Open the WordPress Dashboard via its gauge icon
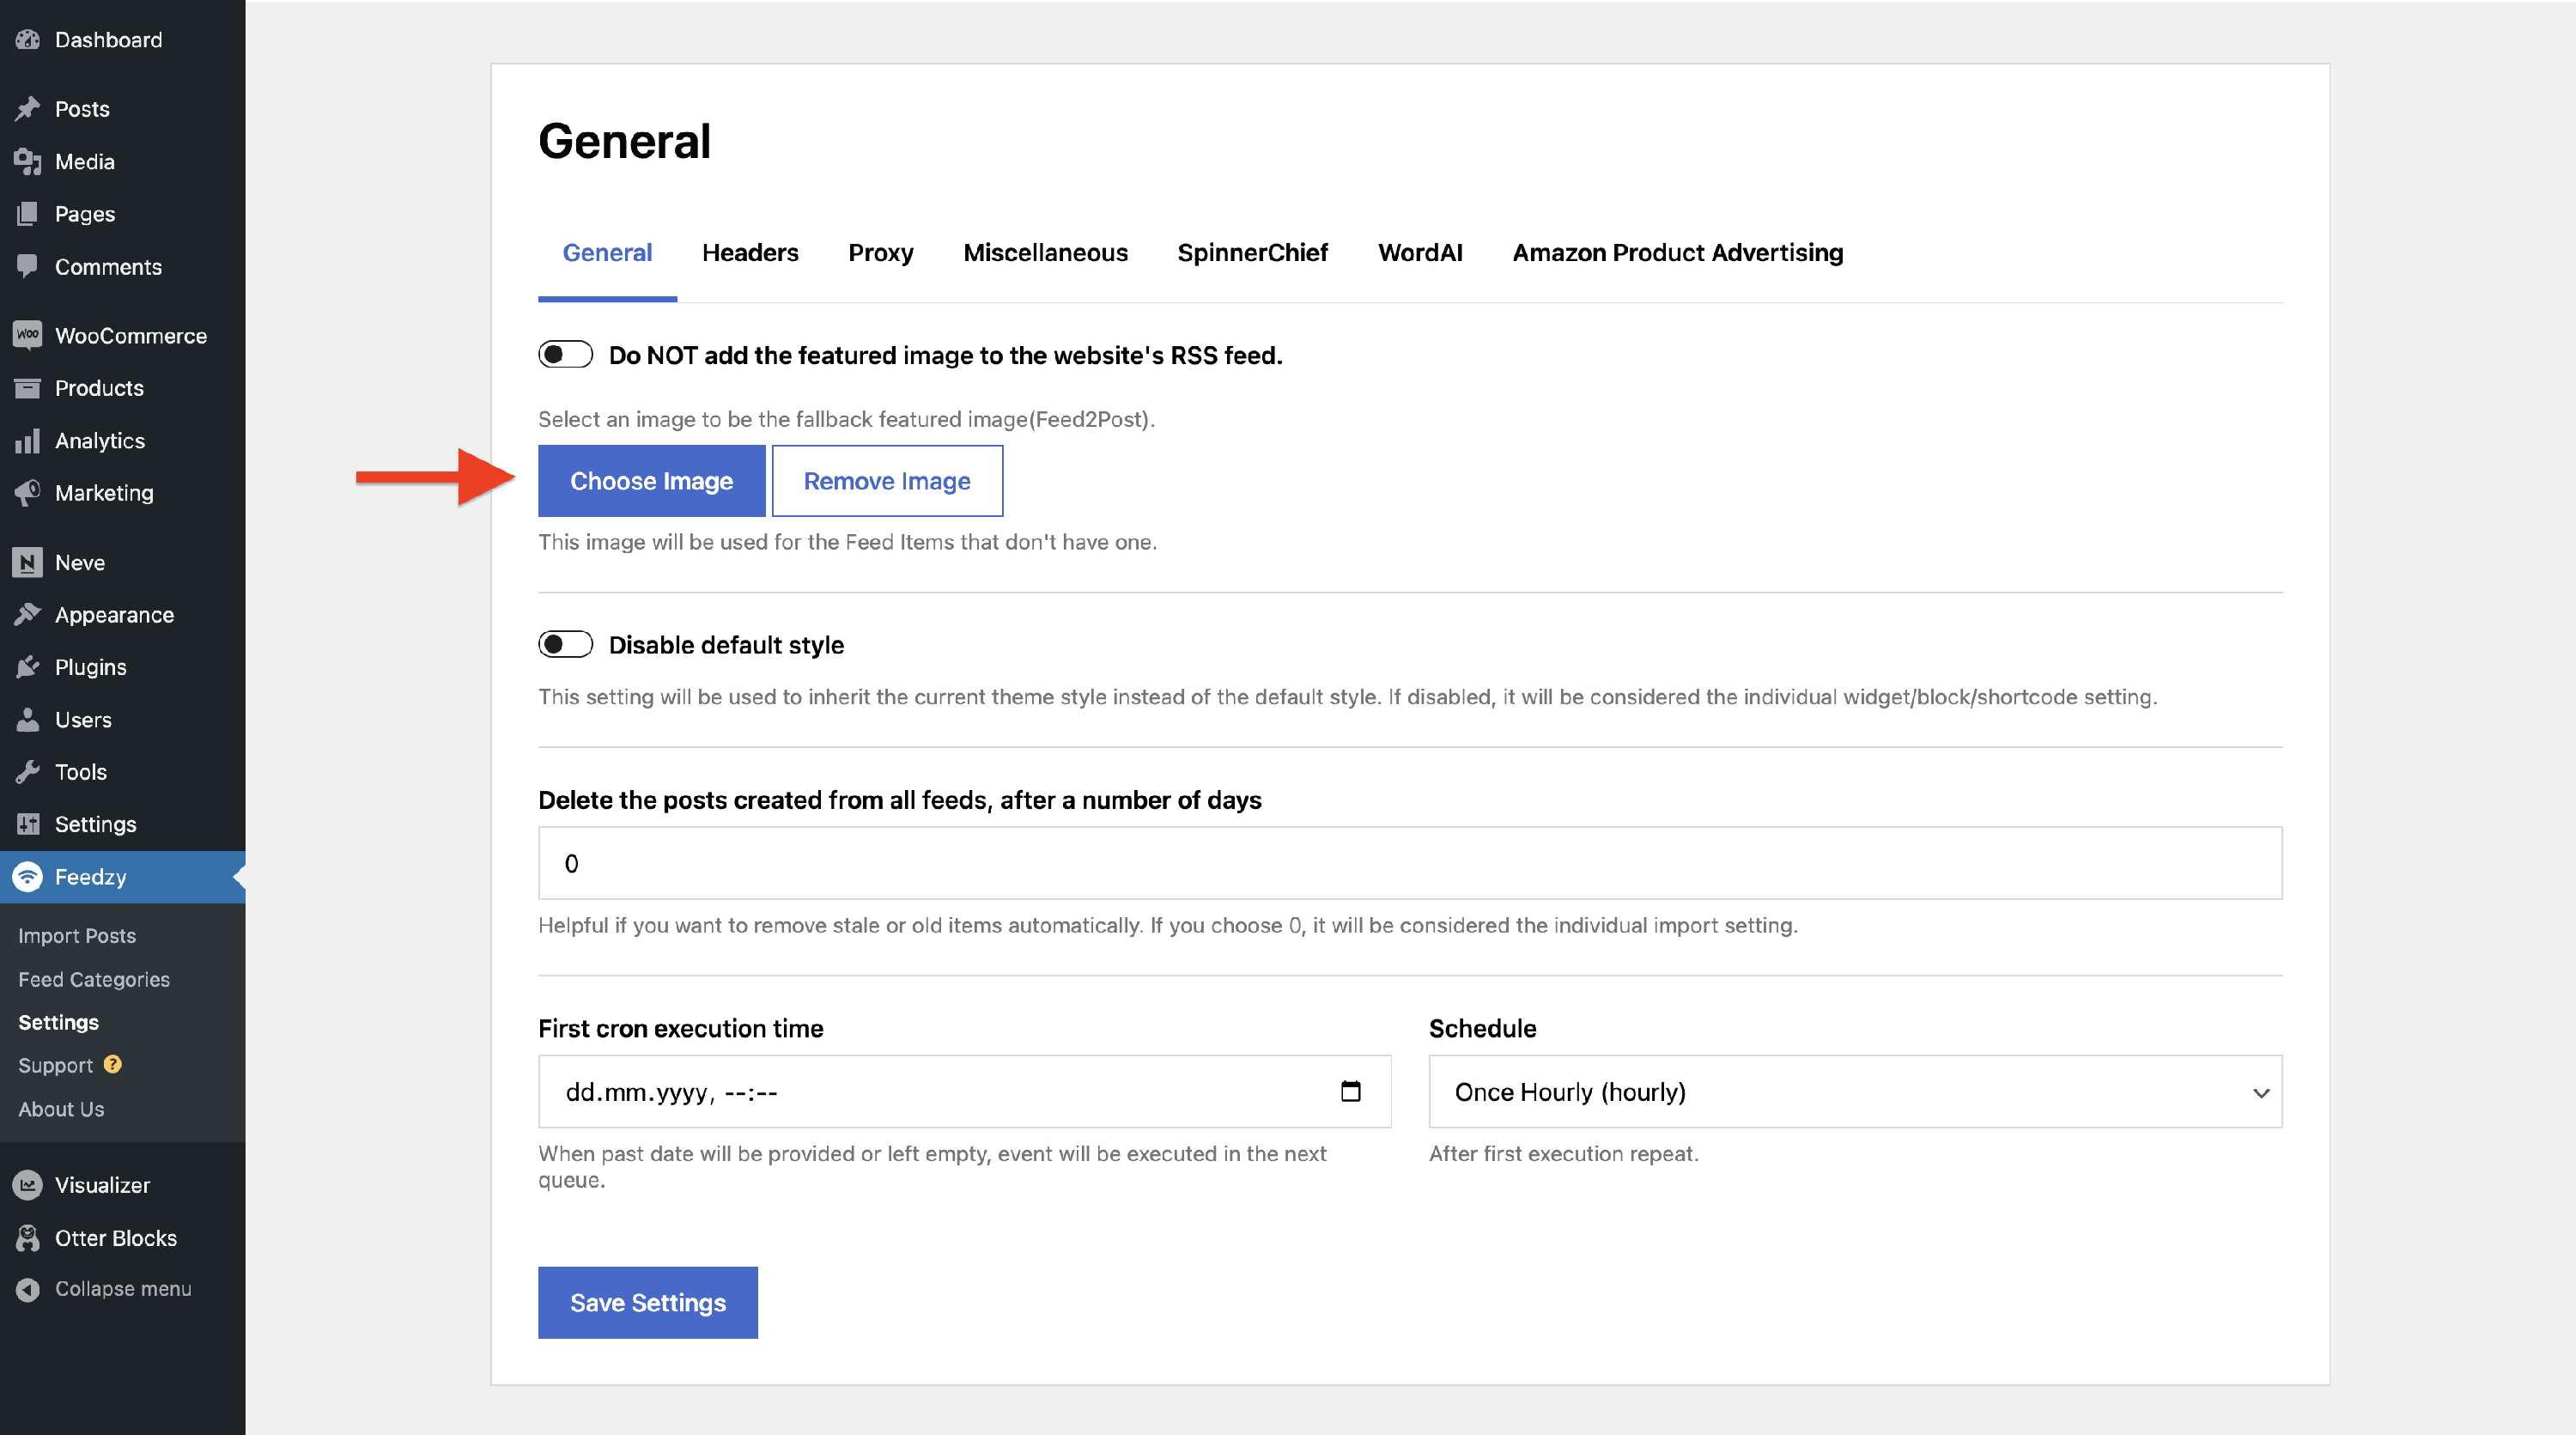Viewport: 2576px width, 1435px height. coord(27,39)
